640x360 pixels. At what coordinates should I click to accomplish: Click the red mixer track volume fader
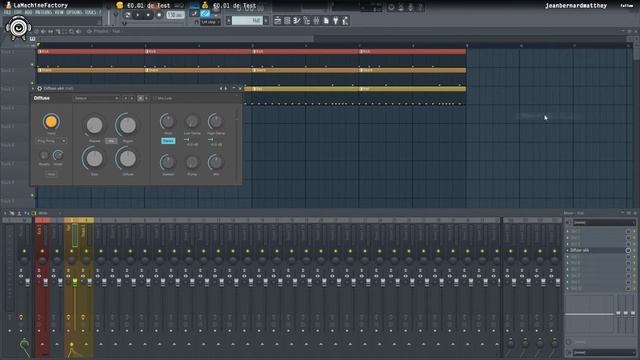(x=45, y=282)
